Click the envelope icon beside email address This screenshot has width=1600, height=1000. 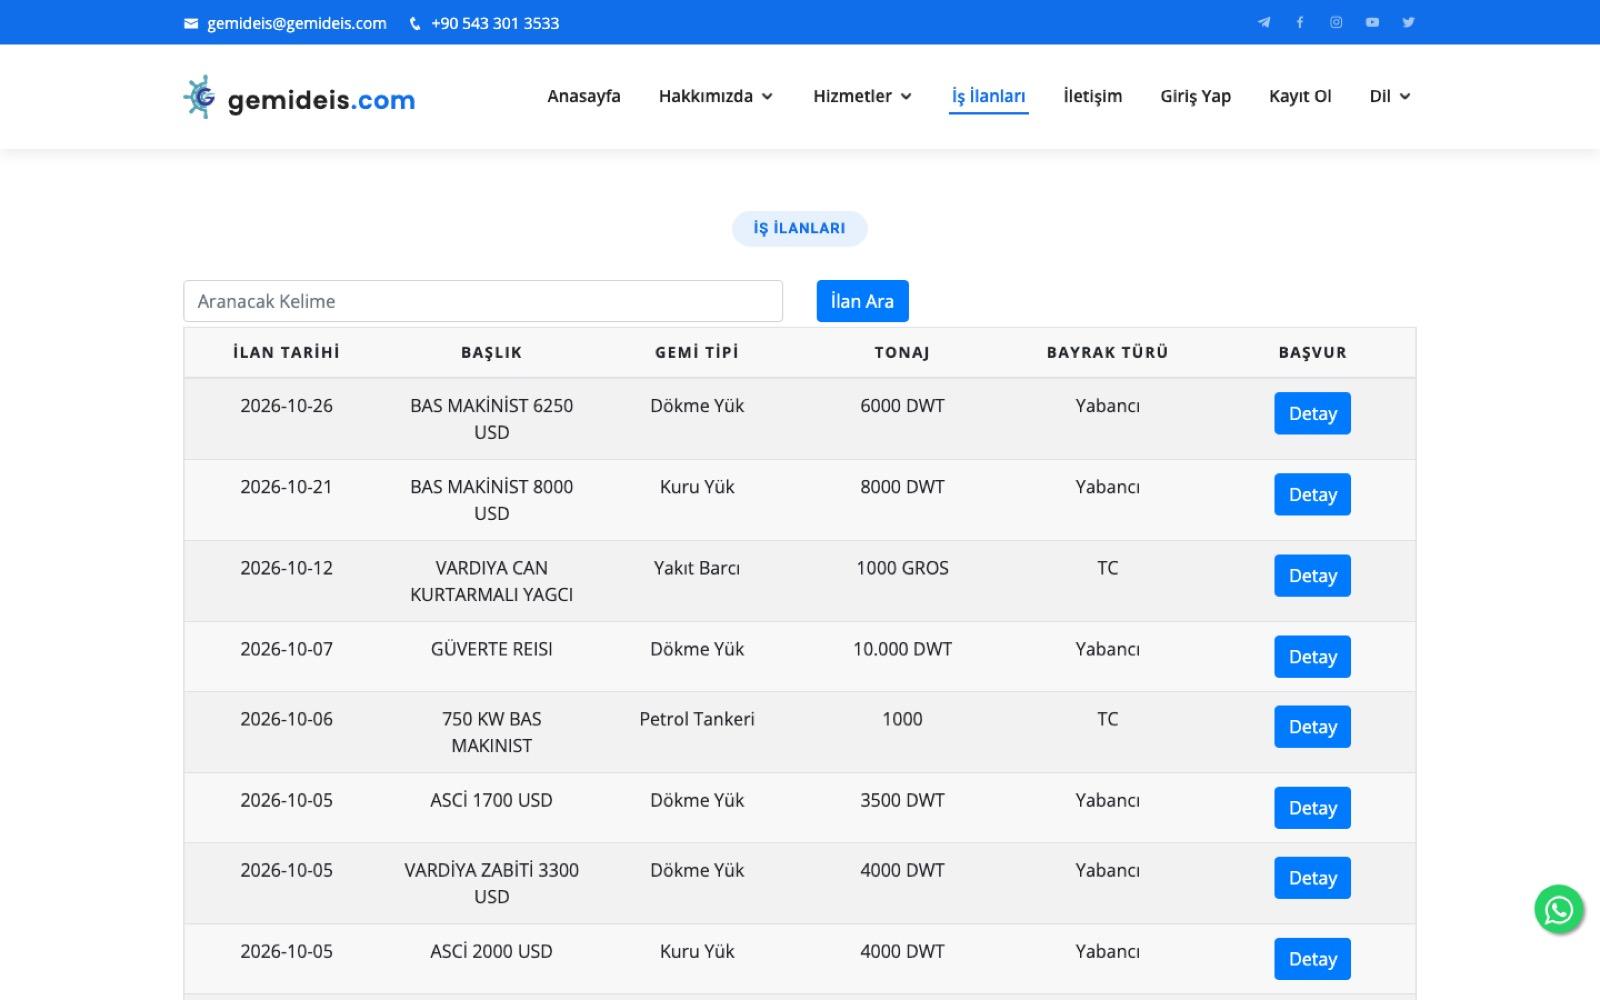(191, 24)
